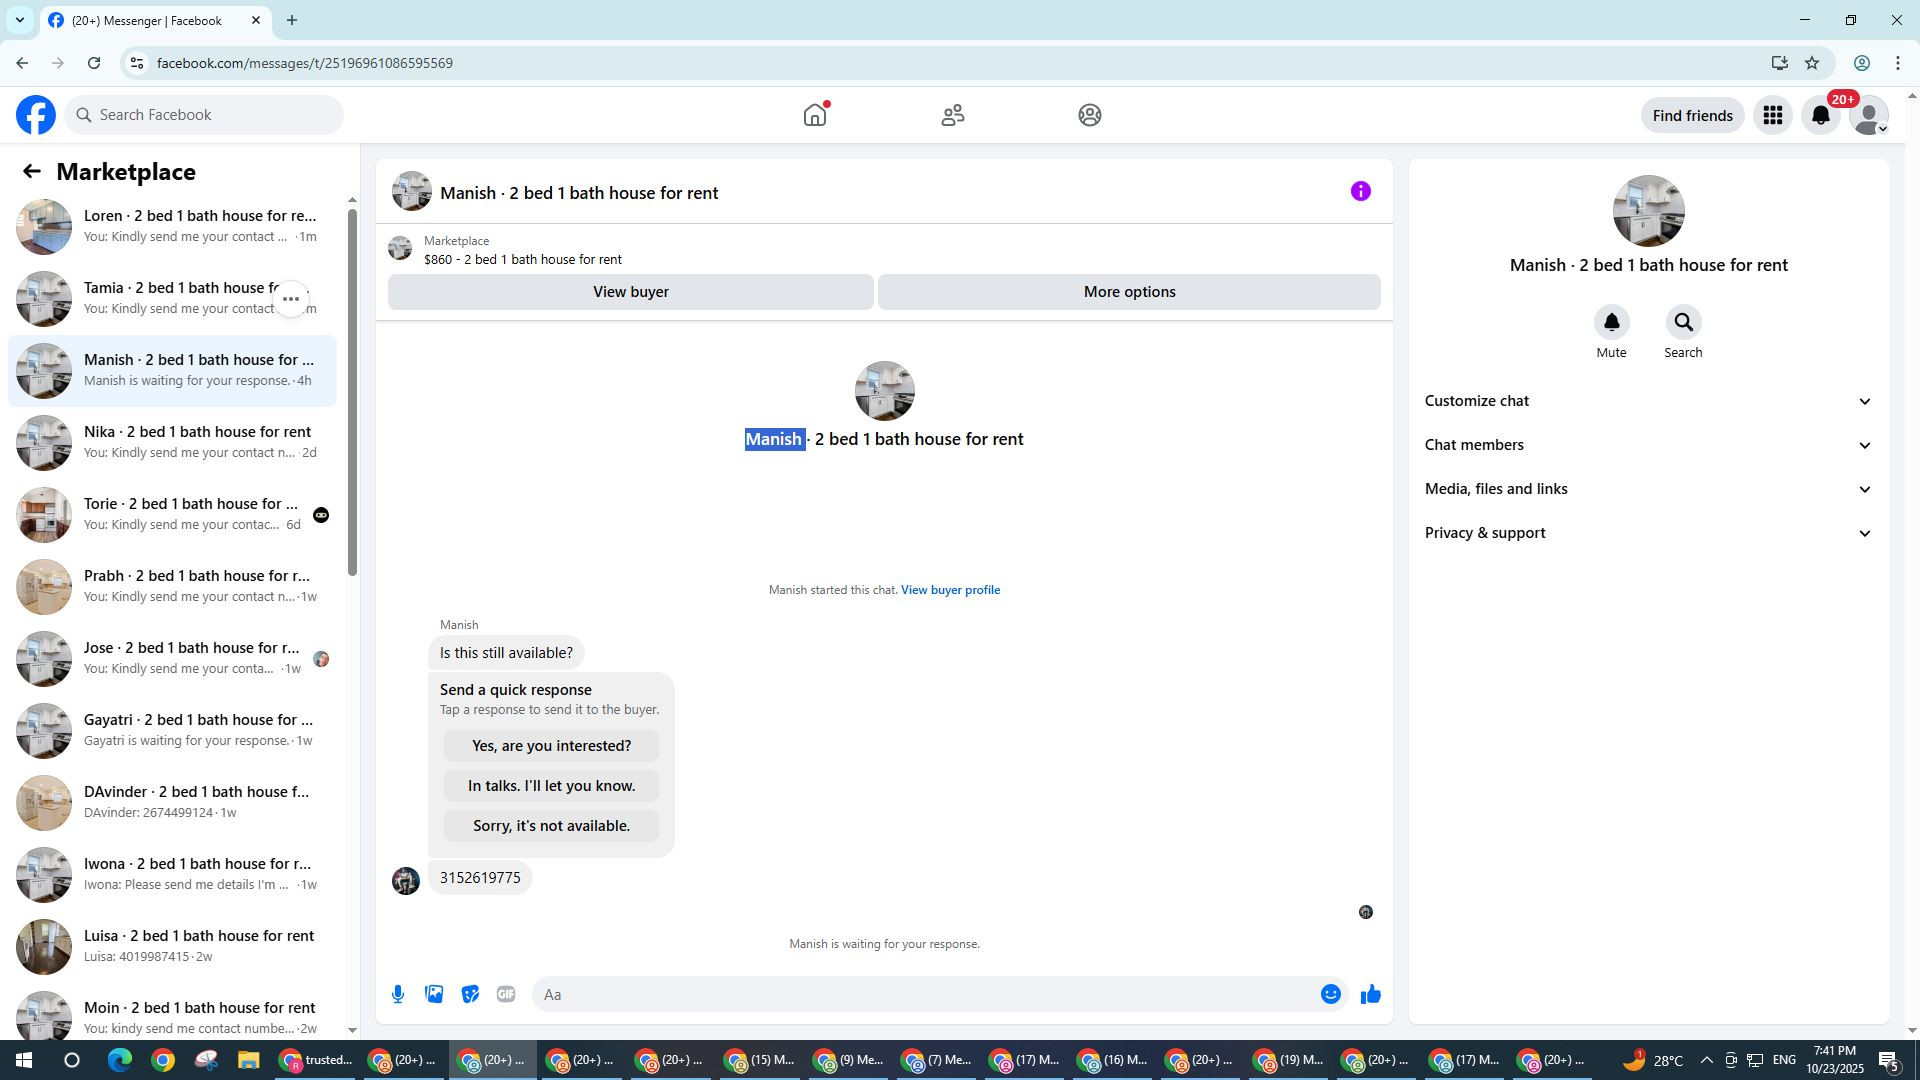The height and width of the screenshot is (1080, 1920).
Task: Click the View buyer button
Action: point(630,292)
